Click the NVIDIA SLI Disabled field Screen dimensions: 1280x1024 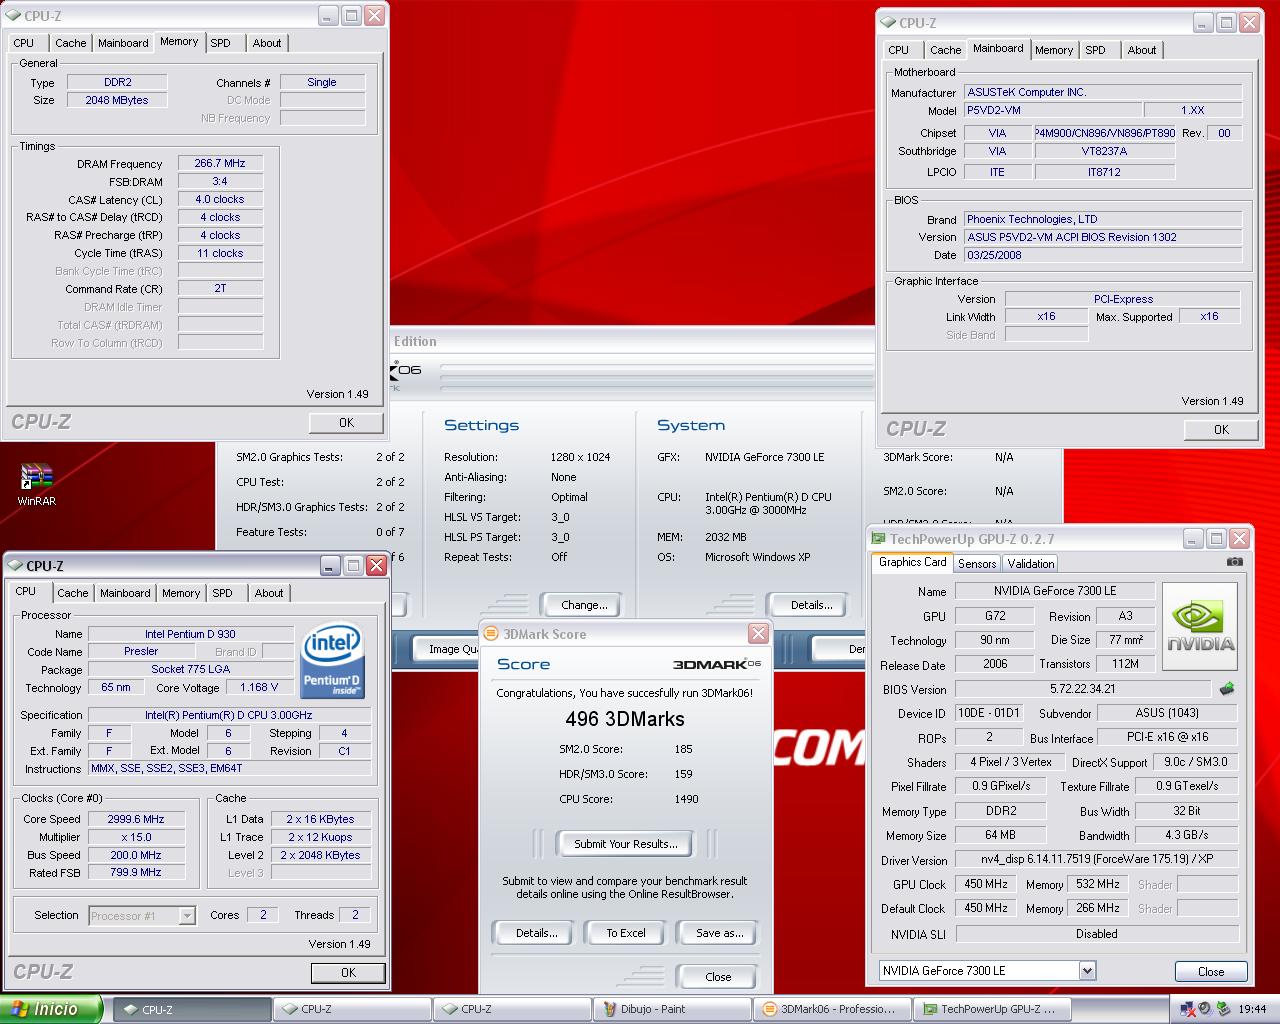tap(1097, 934)
